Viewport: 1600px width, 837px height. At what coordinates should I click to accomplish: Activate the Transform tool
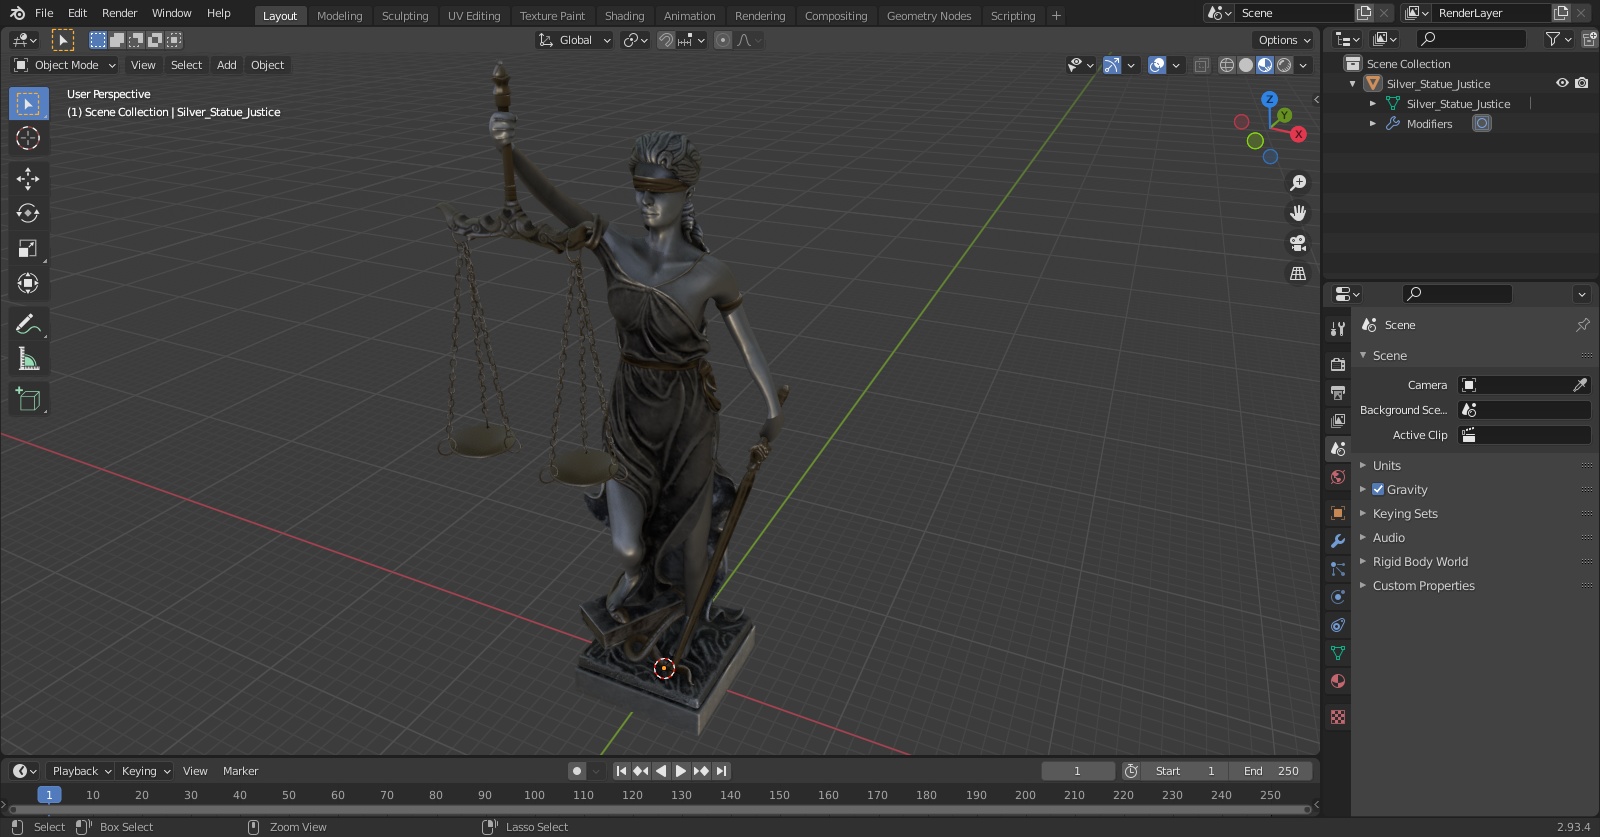pyautogui.click(x=28, y=283)
